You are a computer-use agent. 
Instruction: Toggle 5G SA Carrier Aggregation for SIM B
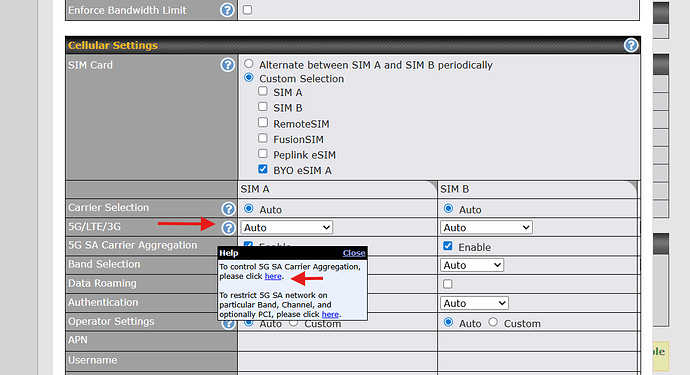pyautogui.click(x=448, y=246)
